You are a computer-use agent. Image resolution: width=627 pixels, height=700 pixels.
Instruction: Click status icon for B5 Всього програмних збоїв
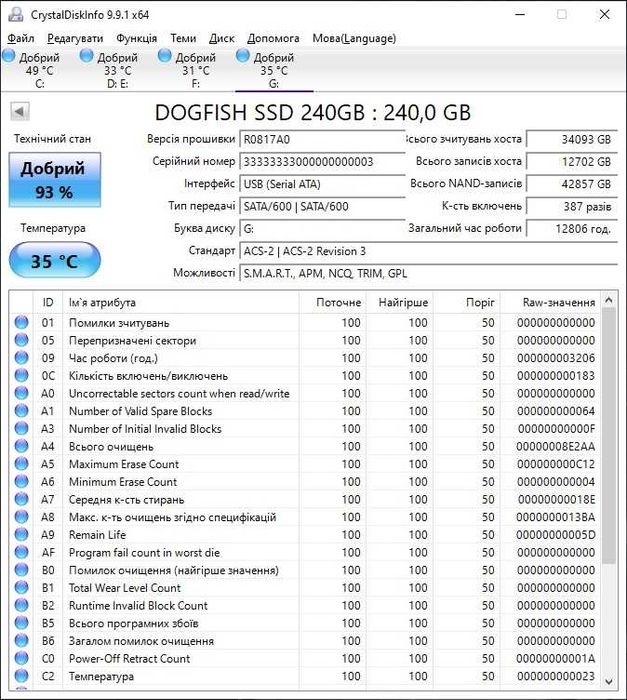(x=21, y=623)
